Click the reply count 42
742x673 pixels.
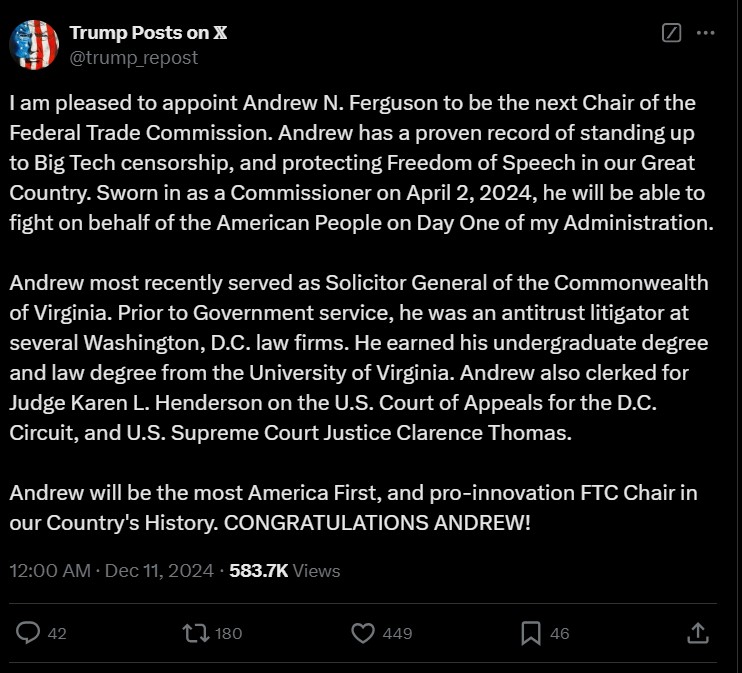tap(57, 633)
